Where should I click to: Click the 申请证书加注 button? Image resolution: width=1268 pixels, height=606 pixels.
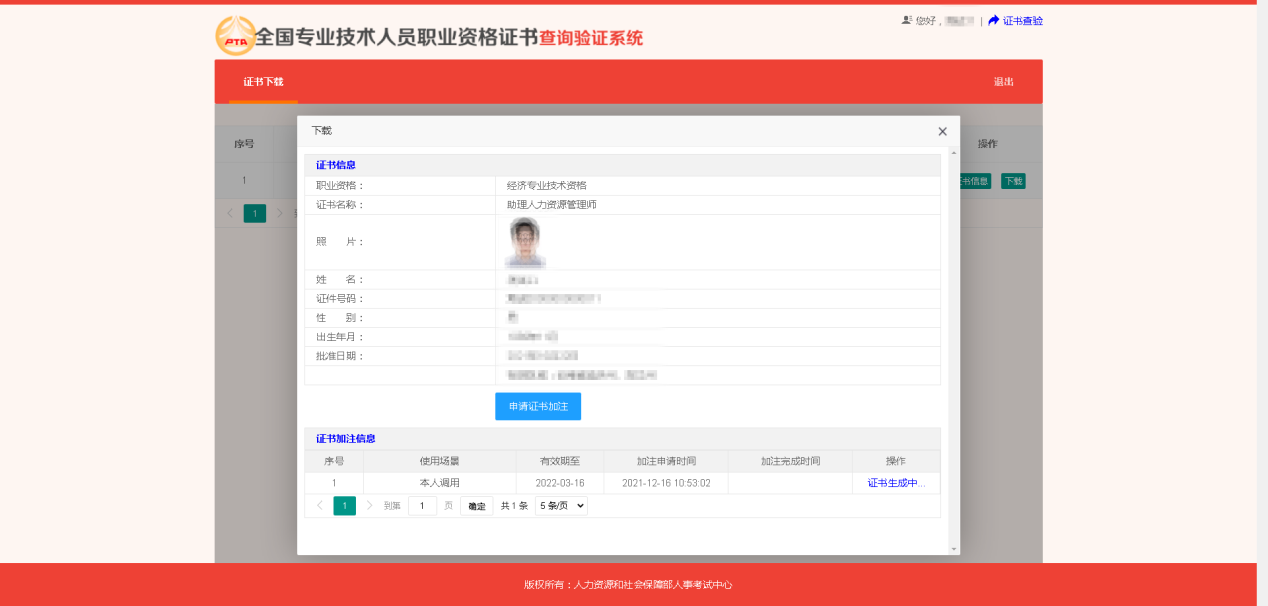(x=538, y=406)
